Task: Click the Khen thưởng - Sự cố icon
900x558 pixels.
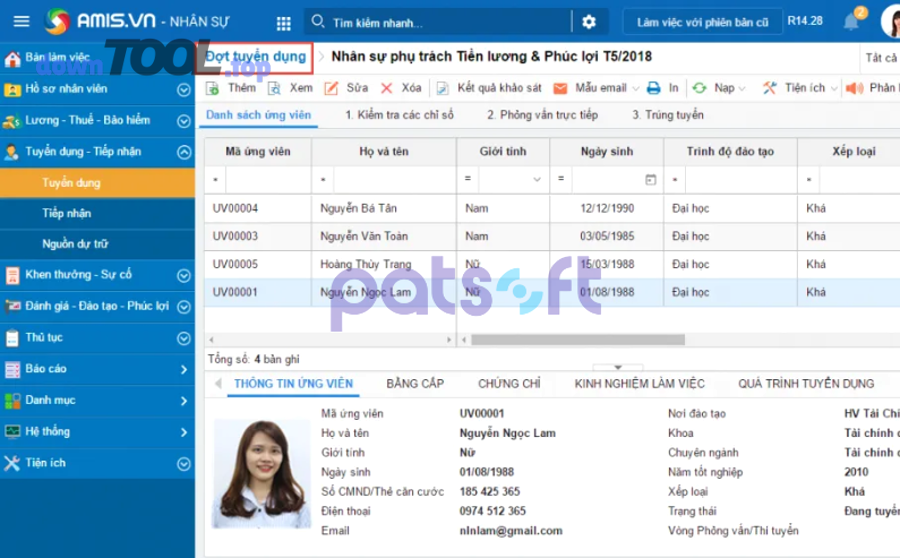Action: point(12,276)
